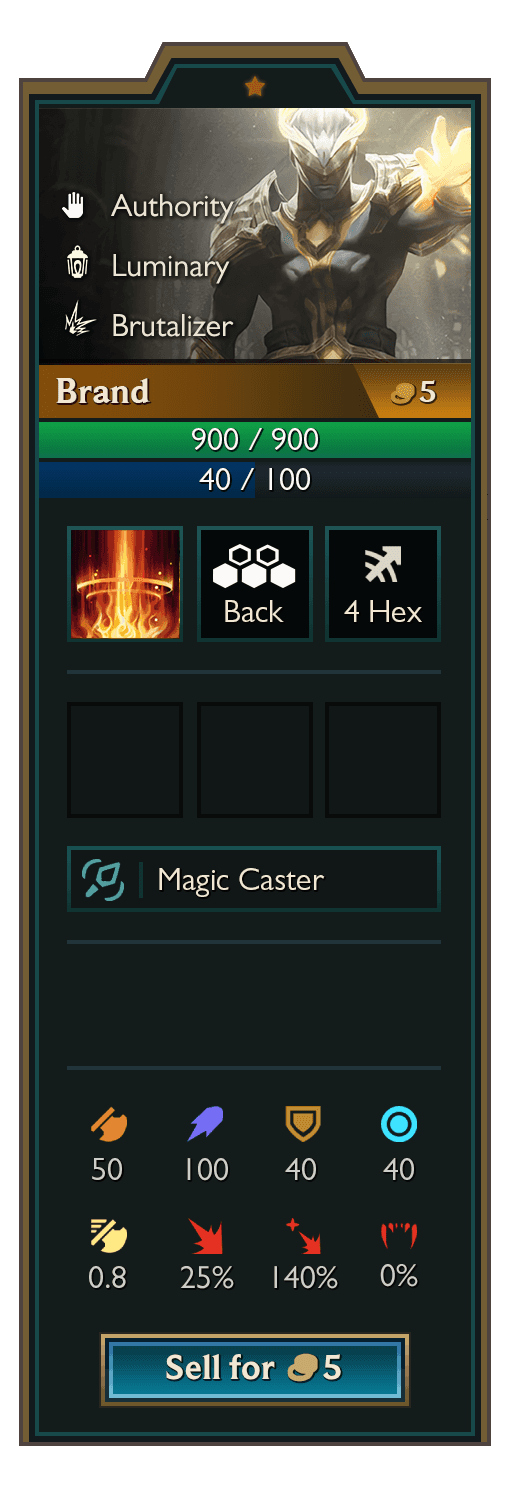Click the third empty item slot
The width and height of the screenshot is (510, 1500).
pyautogui.click(x=383, y=760)
